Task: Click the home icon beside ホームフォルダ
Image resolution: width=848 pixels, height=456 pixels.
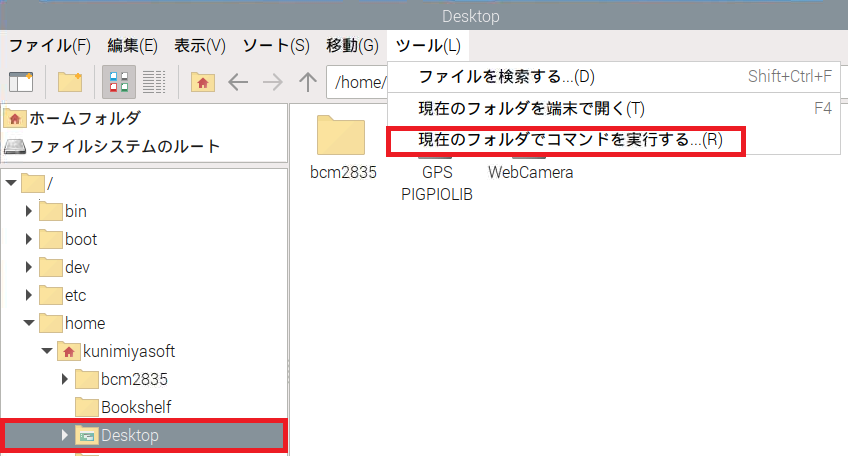Action: 15,118
